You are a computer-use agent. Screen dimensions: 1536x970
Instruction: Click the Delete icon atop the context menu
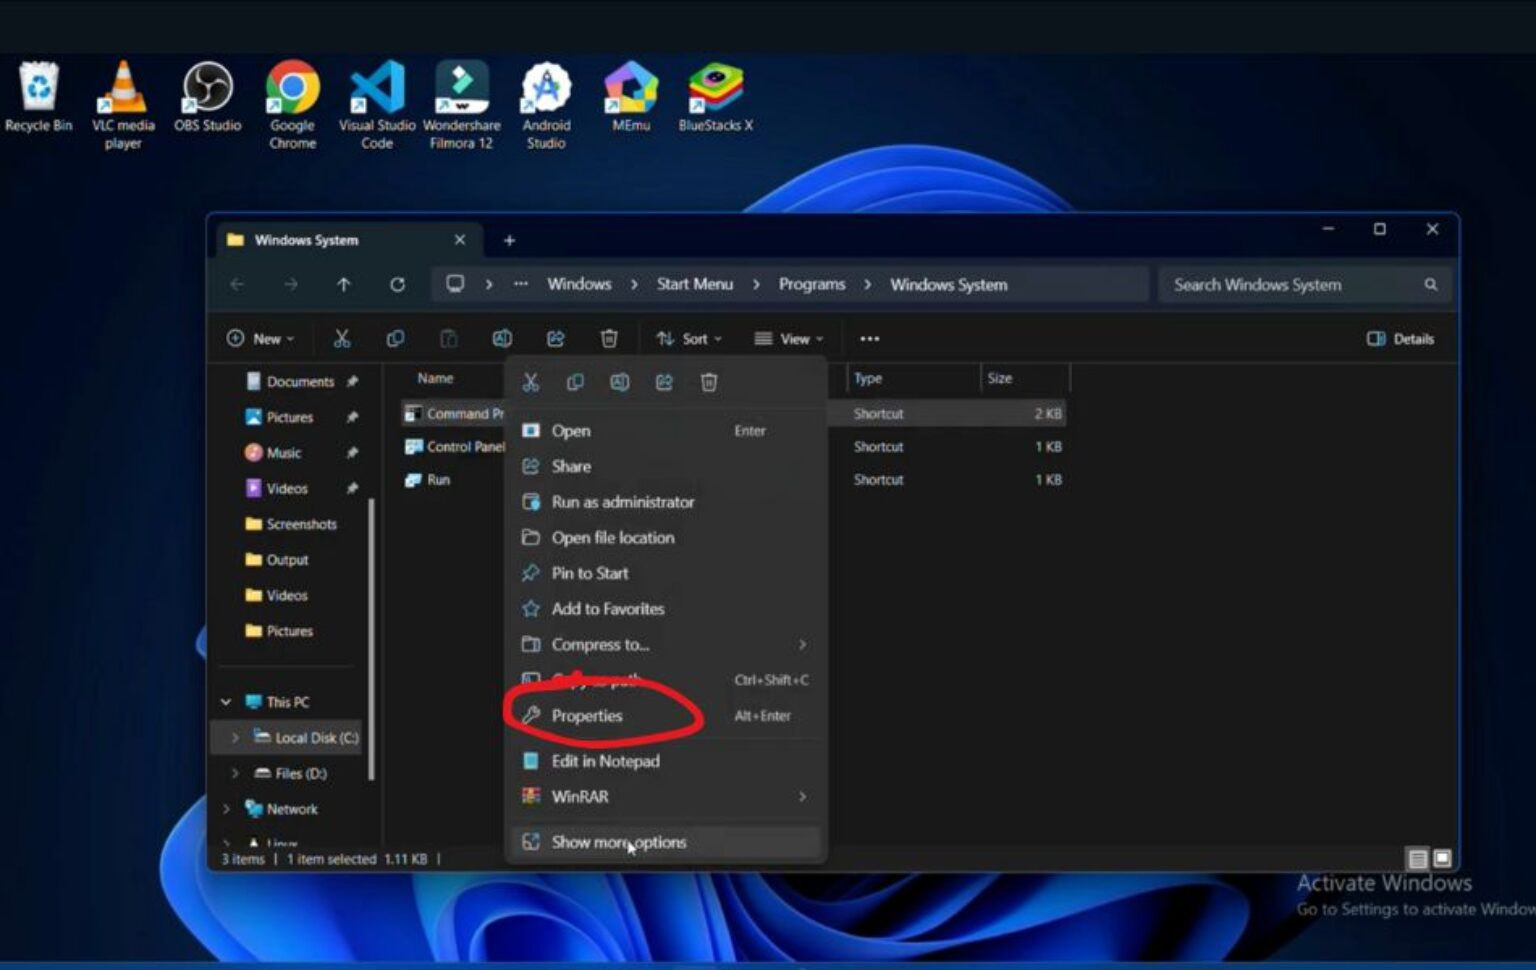point(710,382)
